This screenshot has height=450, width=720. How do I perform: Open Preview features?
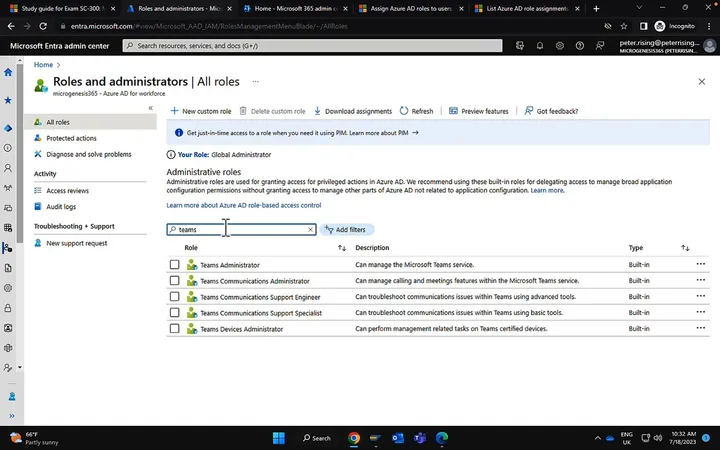pyautogui.click(x=478, y=111)
